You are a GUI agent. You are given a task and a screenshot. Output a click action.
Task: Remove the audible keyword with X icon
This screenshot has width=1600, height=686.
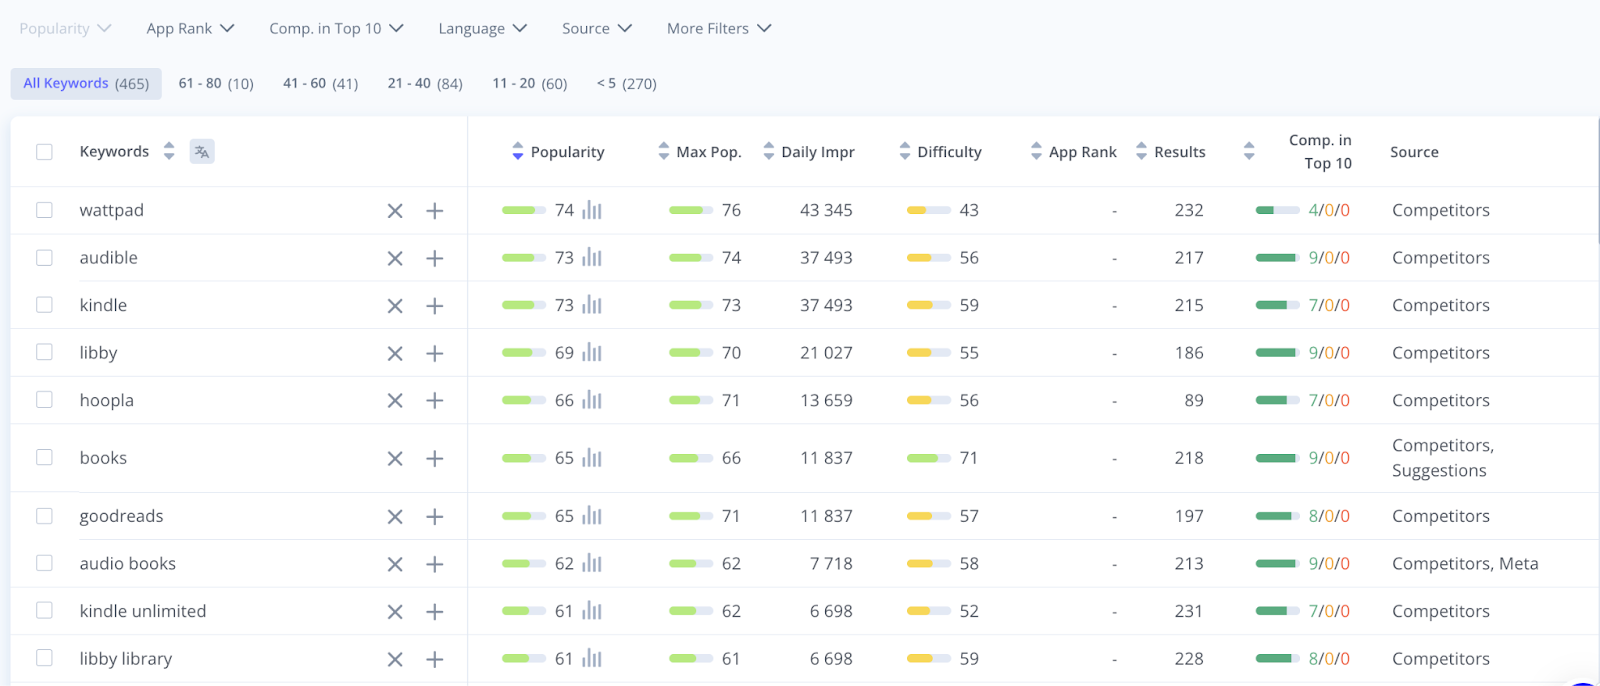tap(395, 258)
